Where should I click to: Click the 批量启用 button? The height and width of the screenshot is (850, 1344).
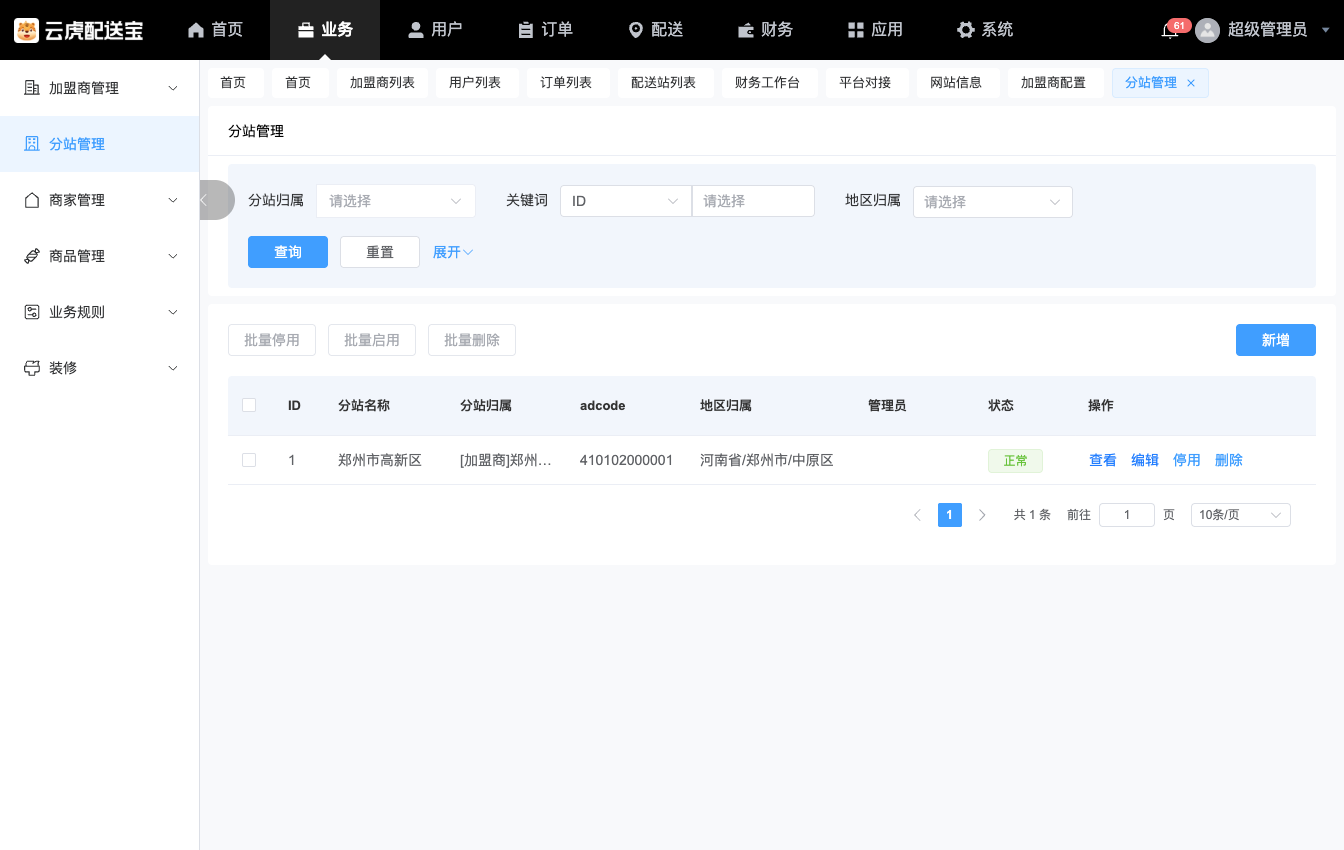coord(372,340)
